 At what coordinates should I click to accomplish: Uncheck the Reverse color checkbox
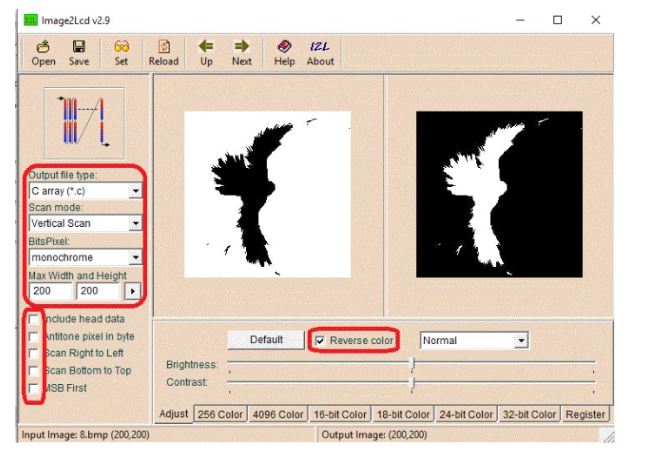click(x=320, y=341)
